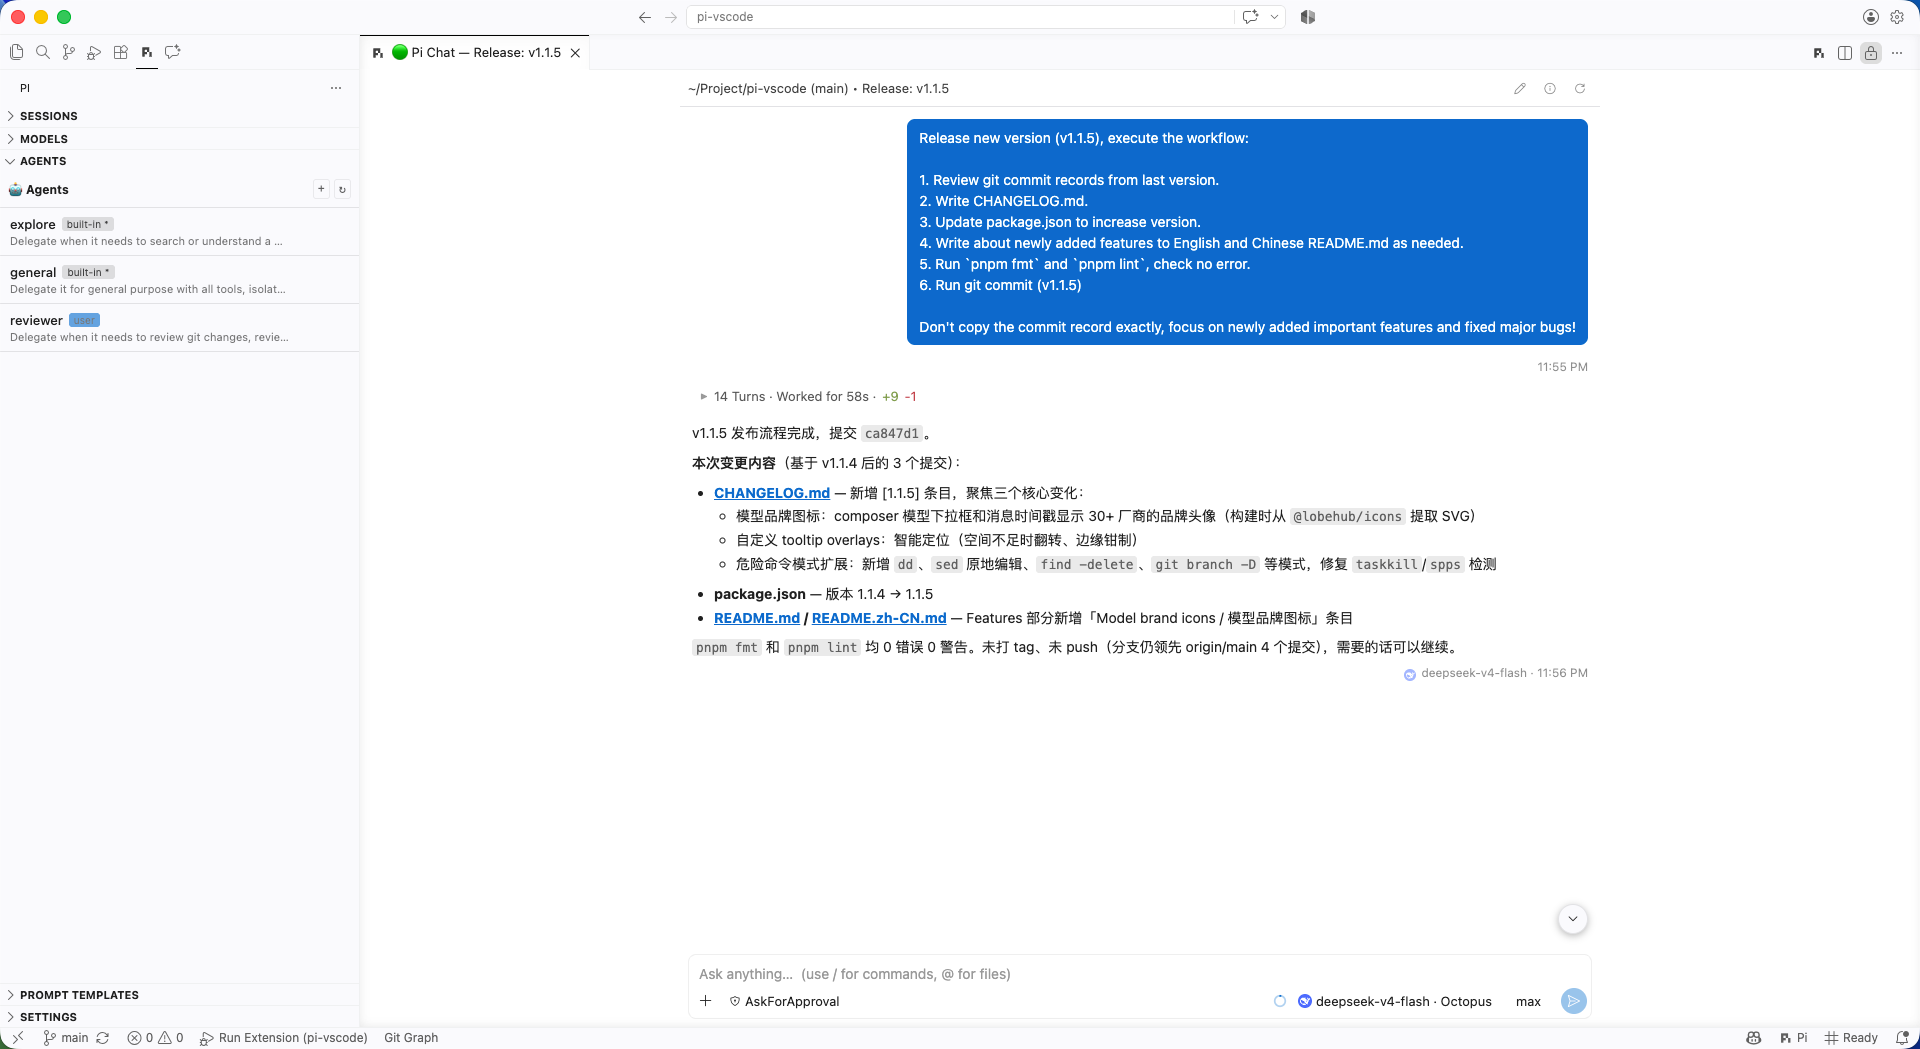This screenshot has width=1920, height=1049.
Task: Open chat from the title bar chat icon
Action: click(x=1250, y=17)
